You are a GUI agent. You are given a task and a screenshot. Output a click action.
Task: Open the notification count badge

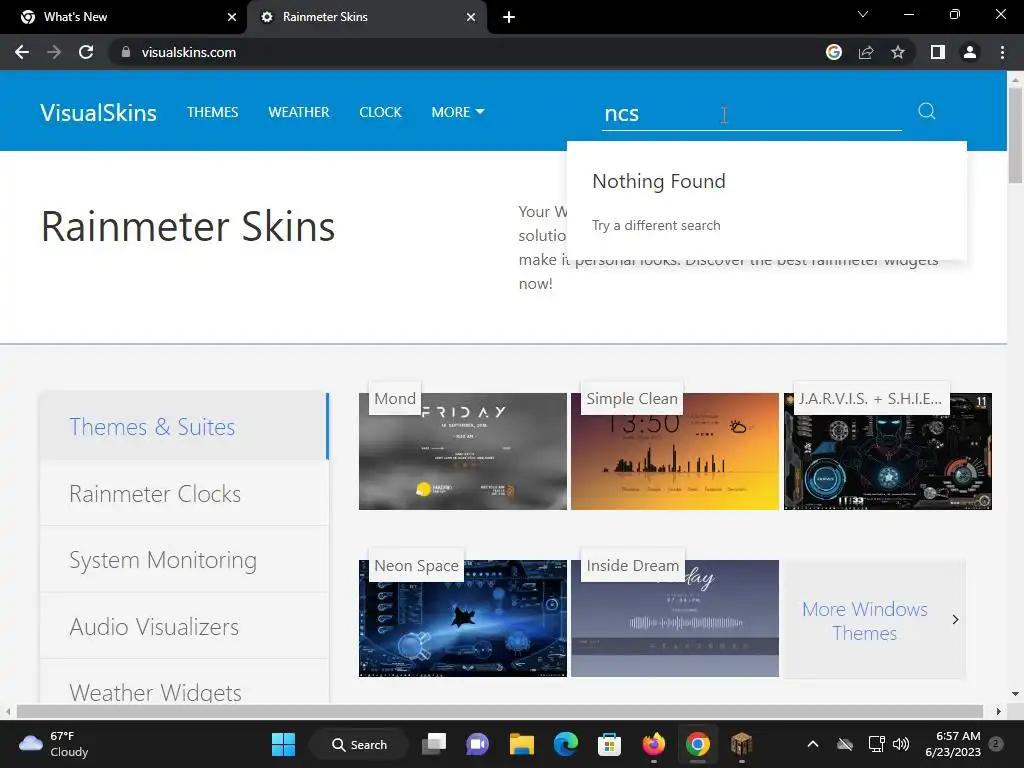(x=996, y=743)
